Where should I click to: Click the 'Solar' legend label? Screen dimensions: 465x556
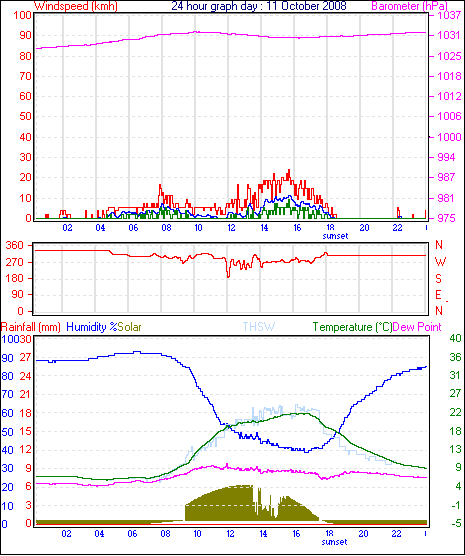pyautogui.click(x=130, y=327)
